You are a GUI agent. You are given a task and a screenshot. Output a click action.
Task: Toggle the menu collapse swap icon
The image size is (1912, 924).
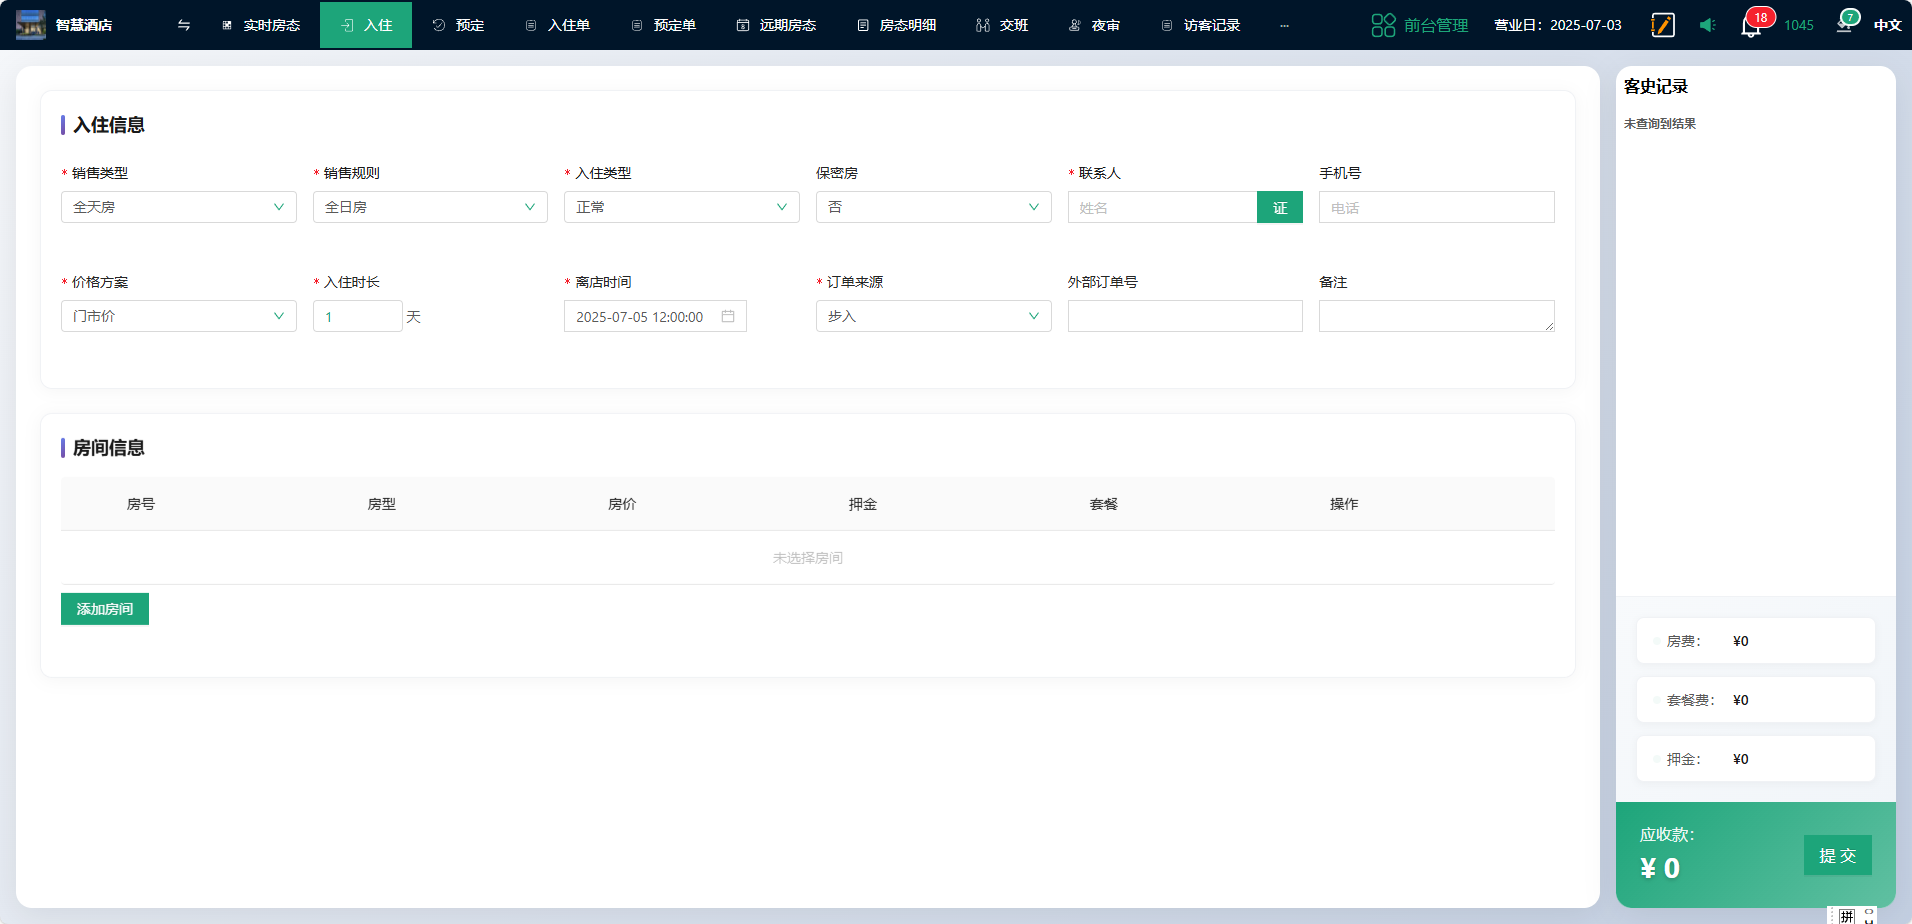point(184,25)
